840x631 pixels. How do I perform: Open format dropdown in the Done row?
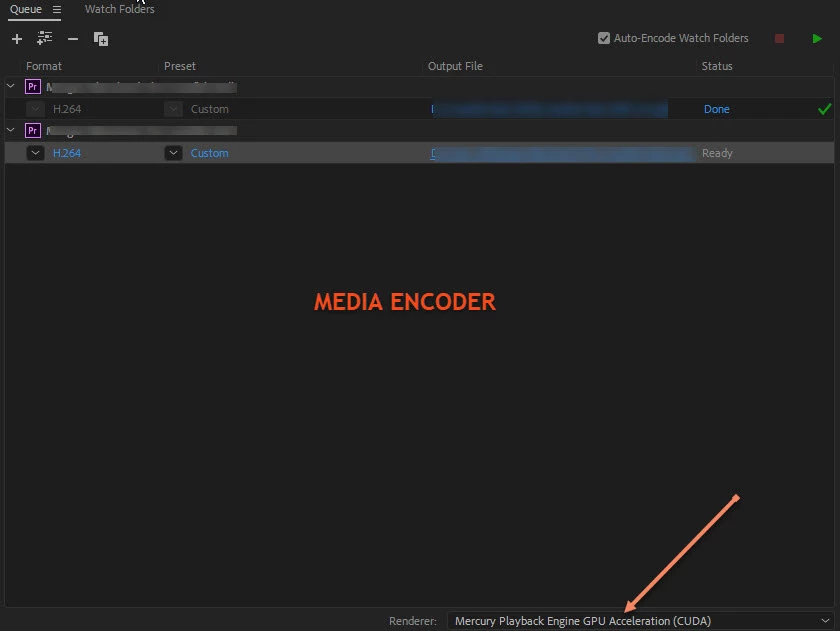(x=35, y=109)
